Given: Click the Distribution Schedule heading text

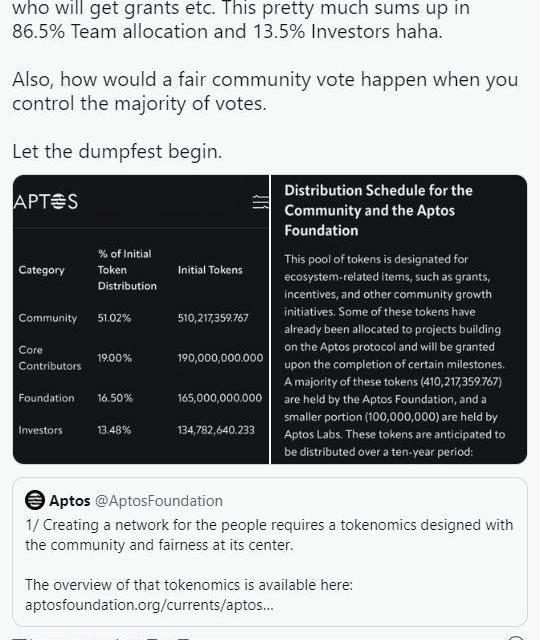Looking at the screenshot, I should (378, 210).
